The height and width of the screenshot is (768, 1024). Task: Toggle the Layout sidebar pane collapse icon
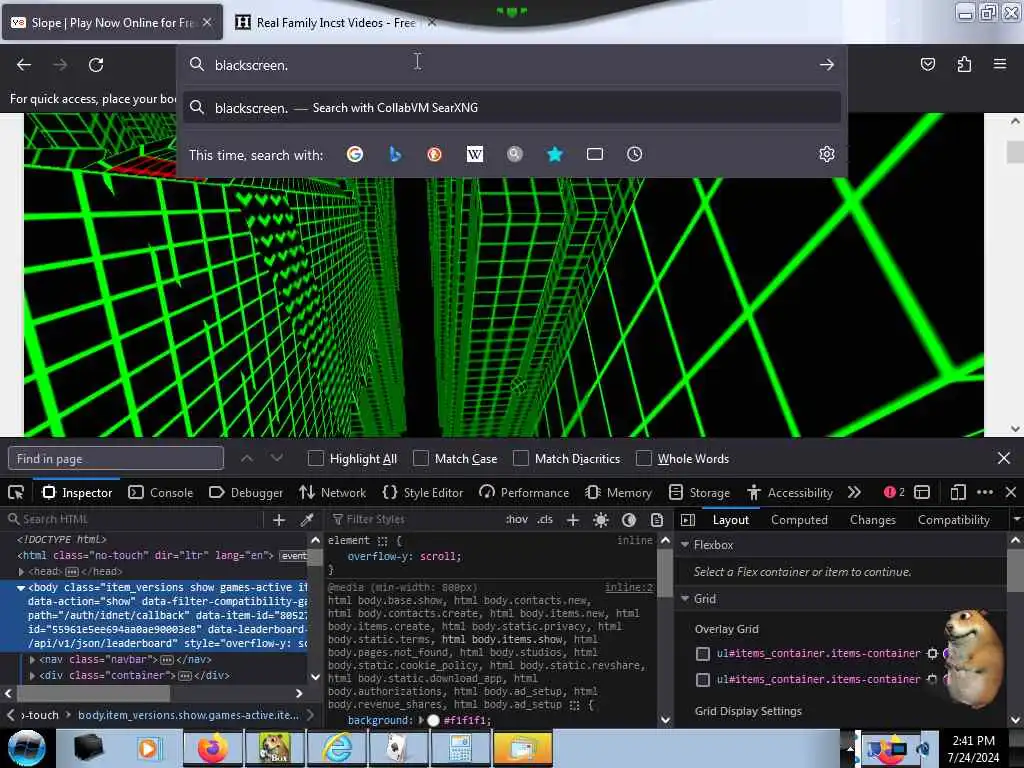coord(687,520)
